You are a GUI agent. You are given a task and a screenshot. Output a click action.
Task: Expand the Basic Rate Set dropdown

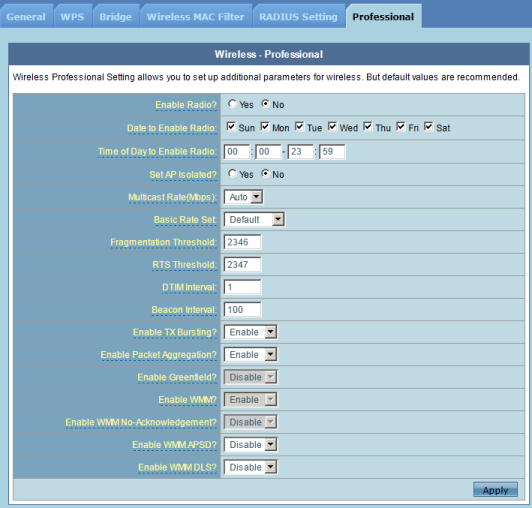tap(254, 219)
